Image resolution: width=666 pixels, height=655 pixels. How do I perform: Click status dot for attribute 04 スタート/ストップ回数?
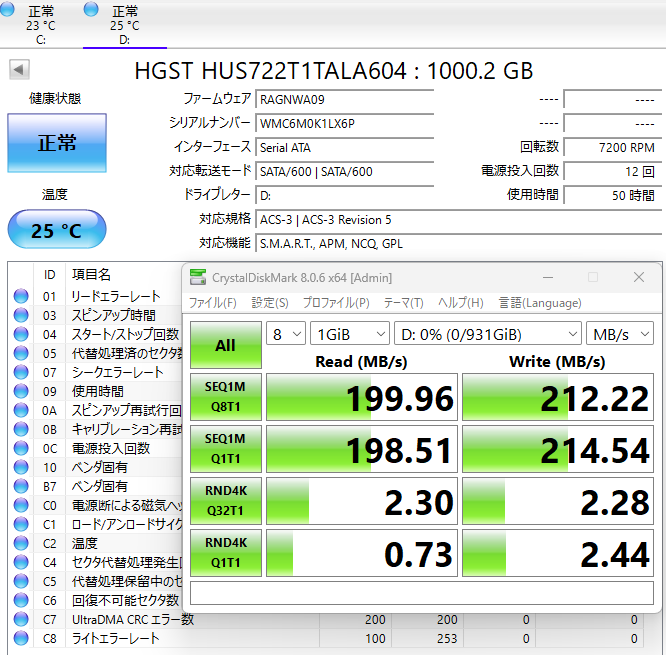point(21,334)
